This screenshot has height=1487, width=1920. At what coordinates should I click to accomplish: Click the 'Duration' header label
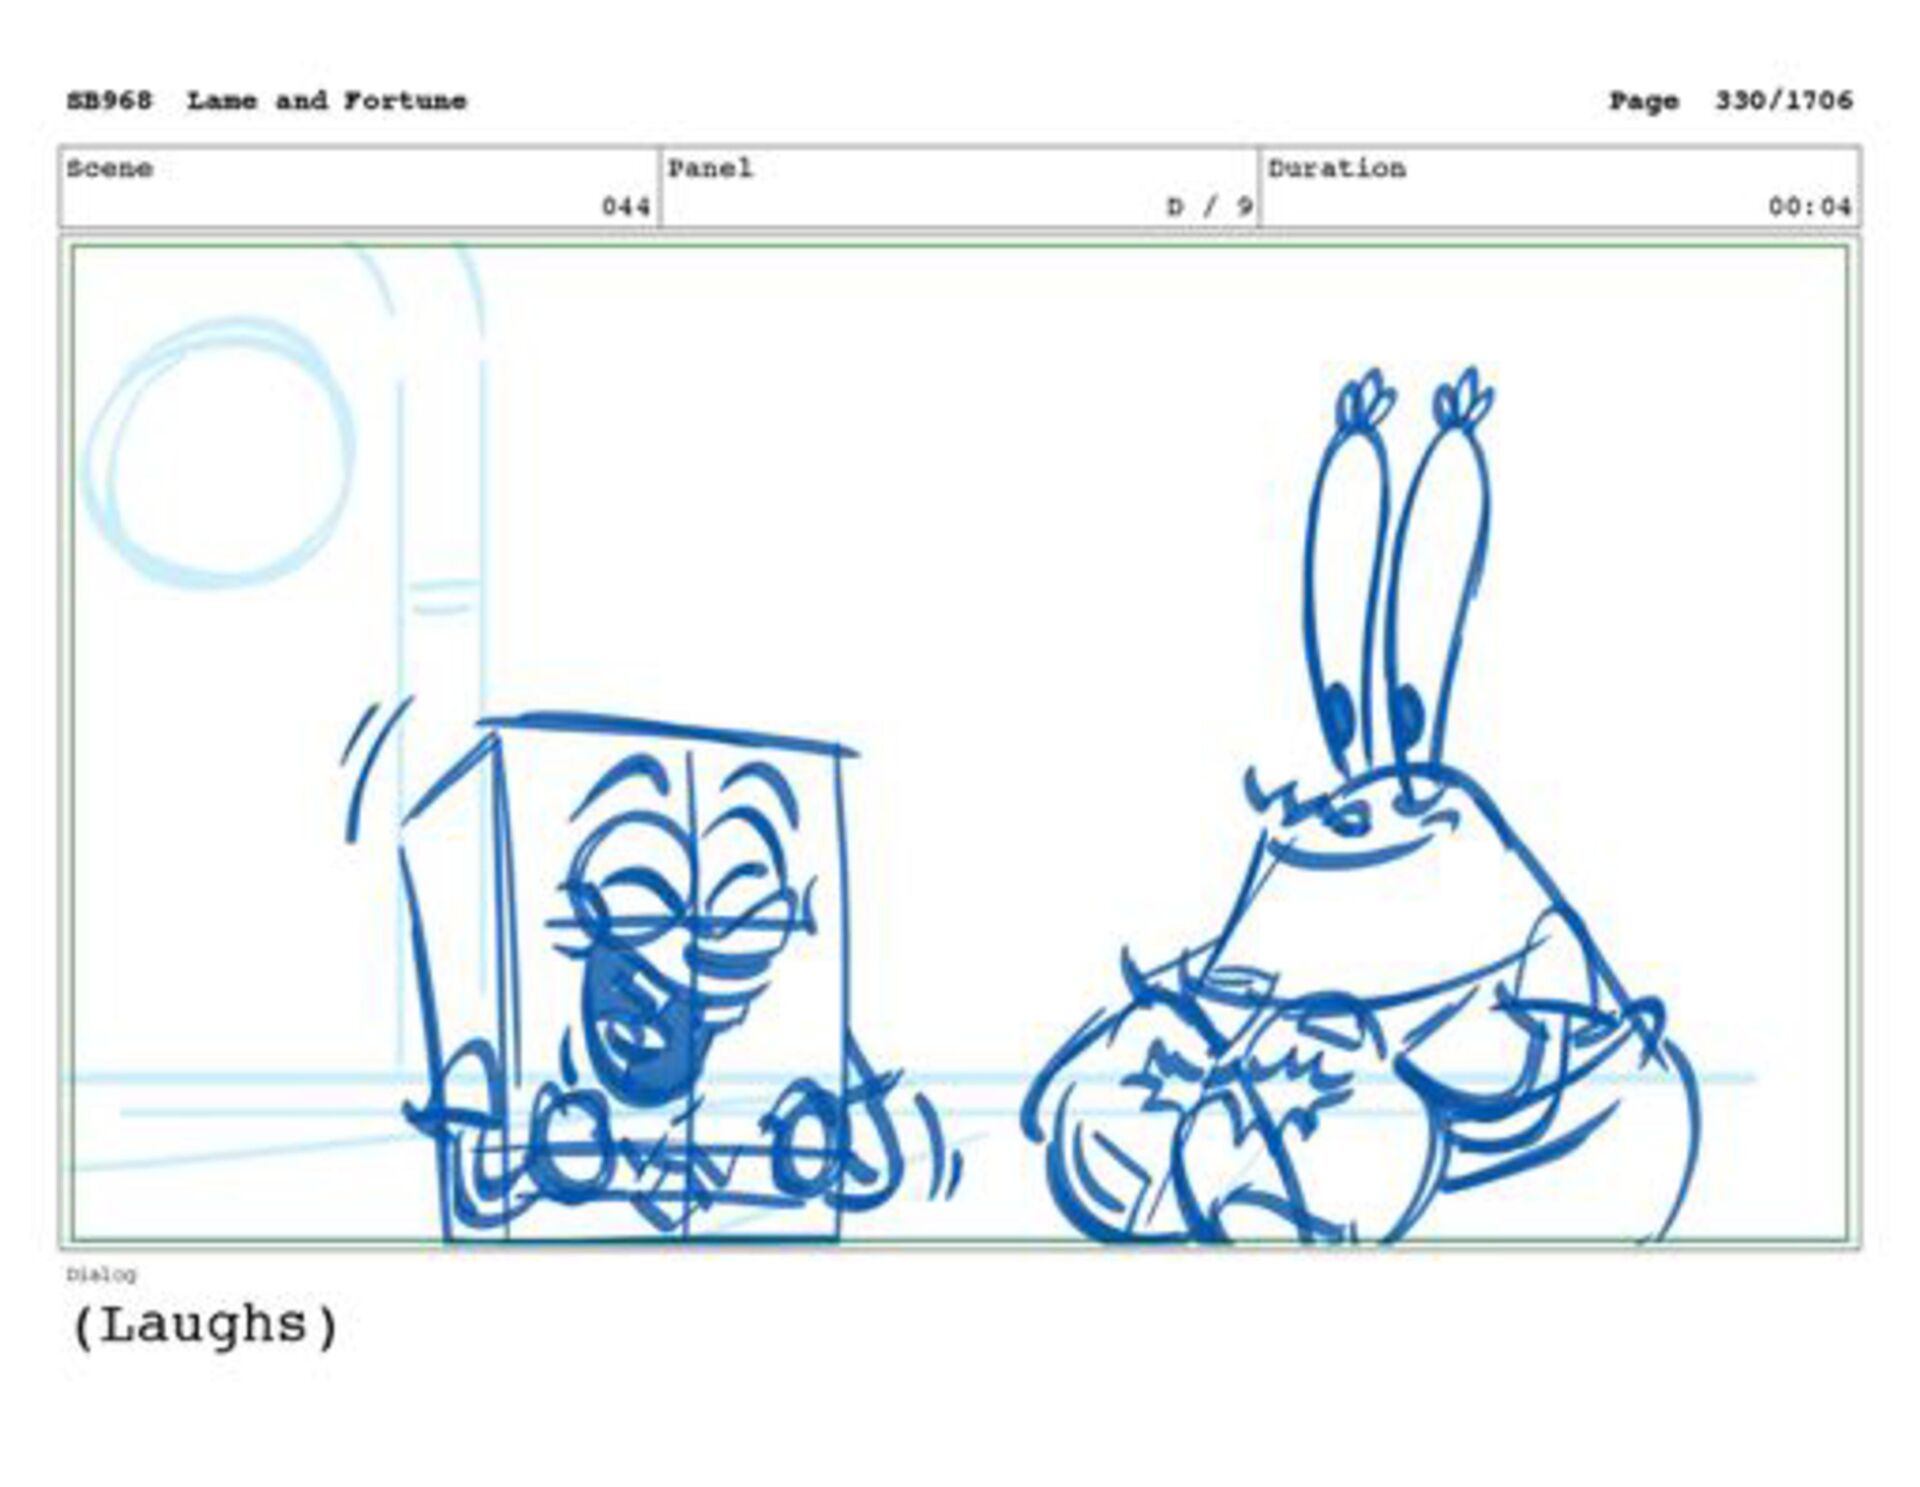tap(1337, 168)
